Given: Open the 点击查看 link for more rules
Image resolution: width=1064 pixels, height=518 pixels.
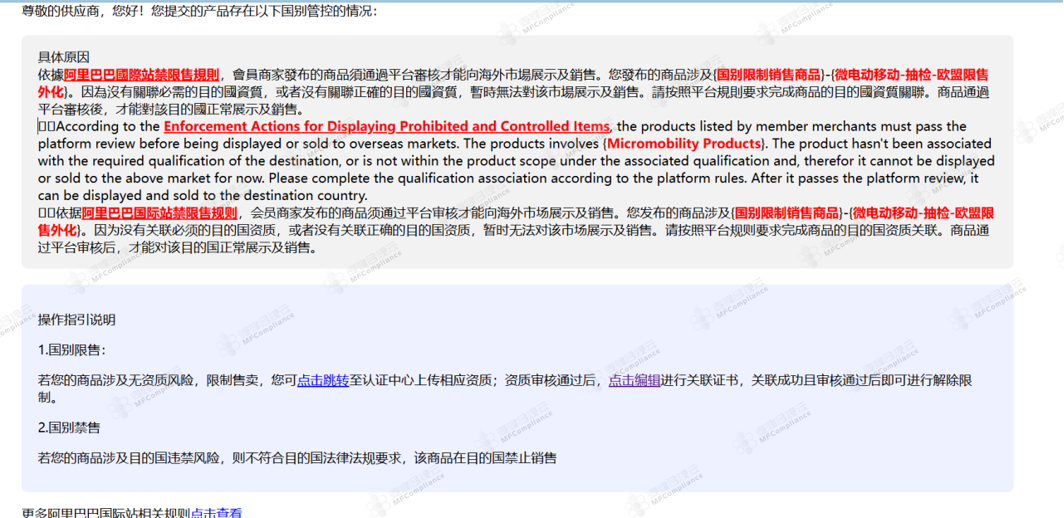Looking at the screenshot, I should click(x=216, y=513).
